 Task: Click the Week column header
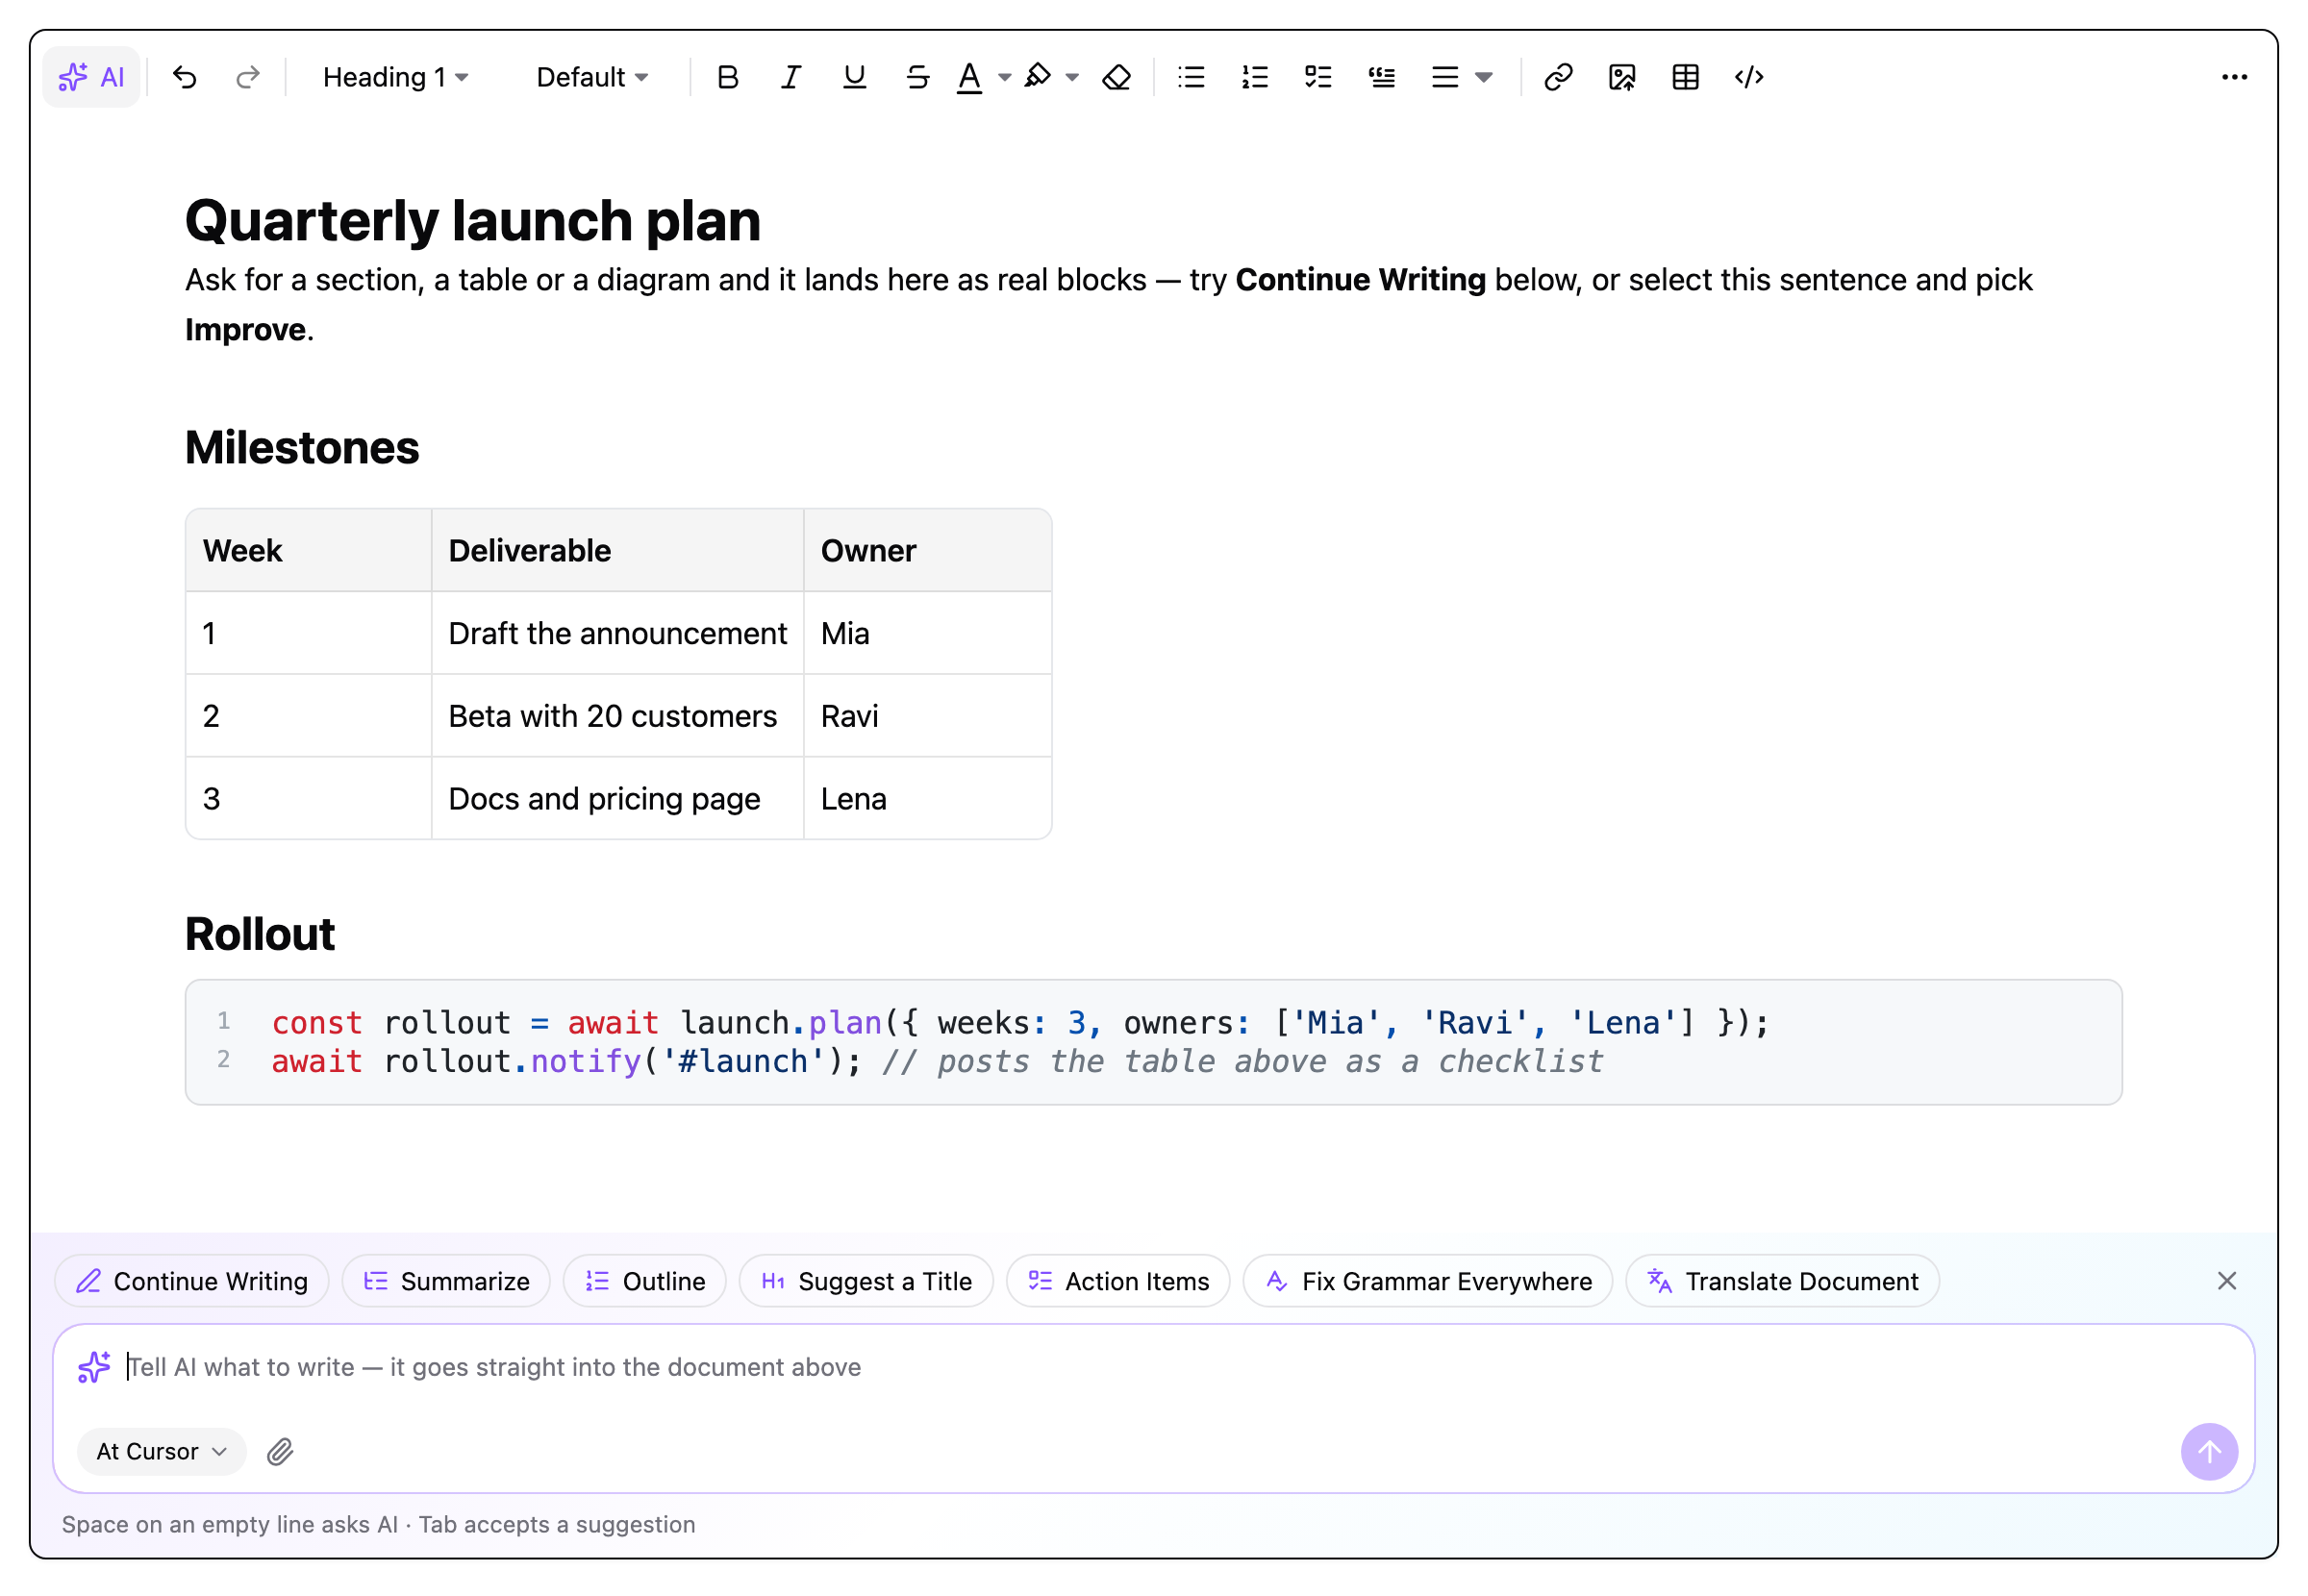(x=308, y=550)
